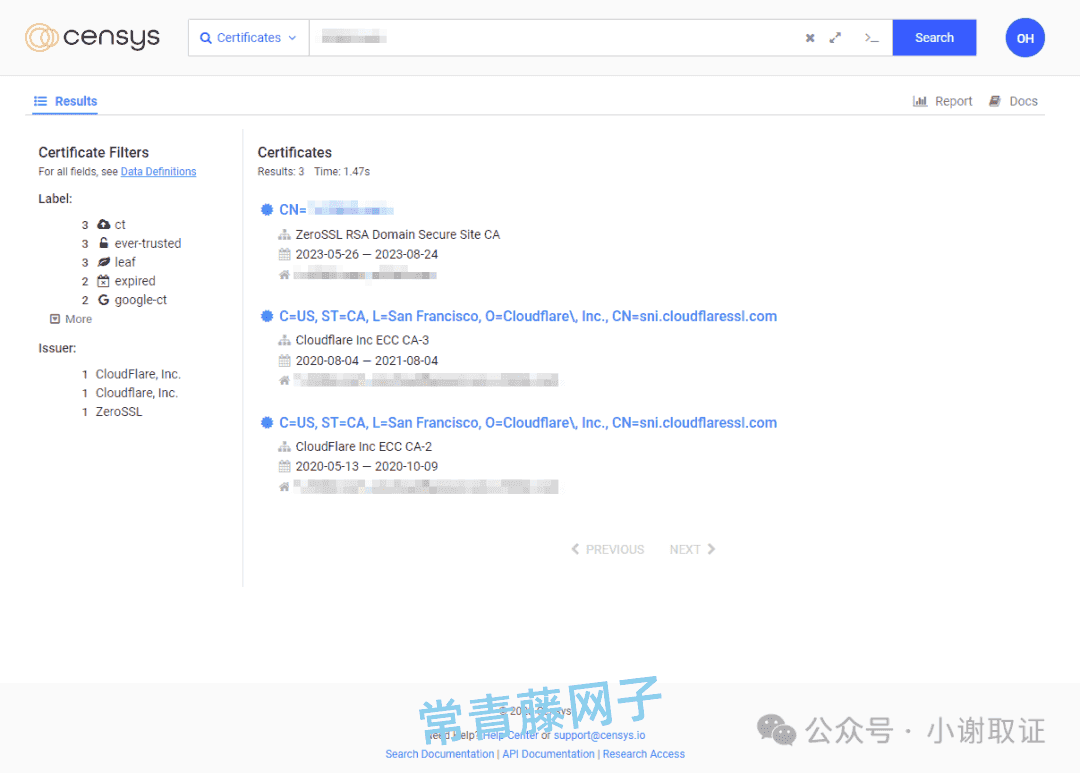Open the Certificates search type dropdown

pyautogui.click(x=249, y=38)
